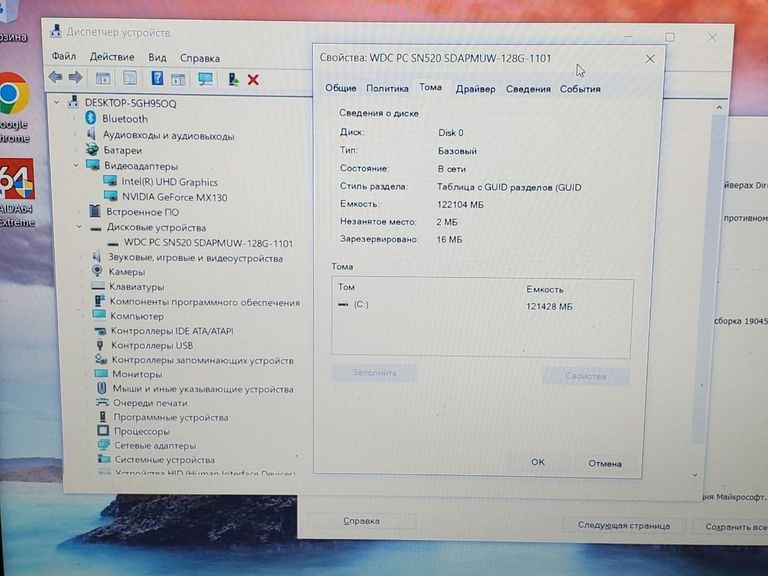768x576 pixels.
Task: Select WDC PC SN520 disk in device tree
Action: pos(208,243)
